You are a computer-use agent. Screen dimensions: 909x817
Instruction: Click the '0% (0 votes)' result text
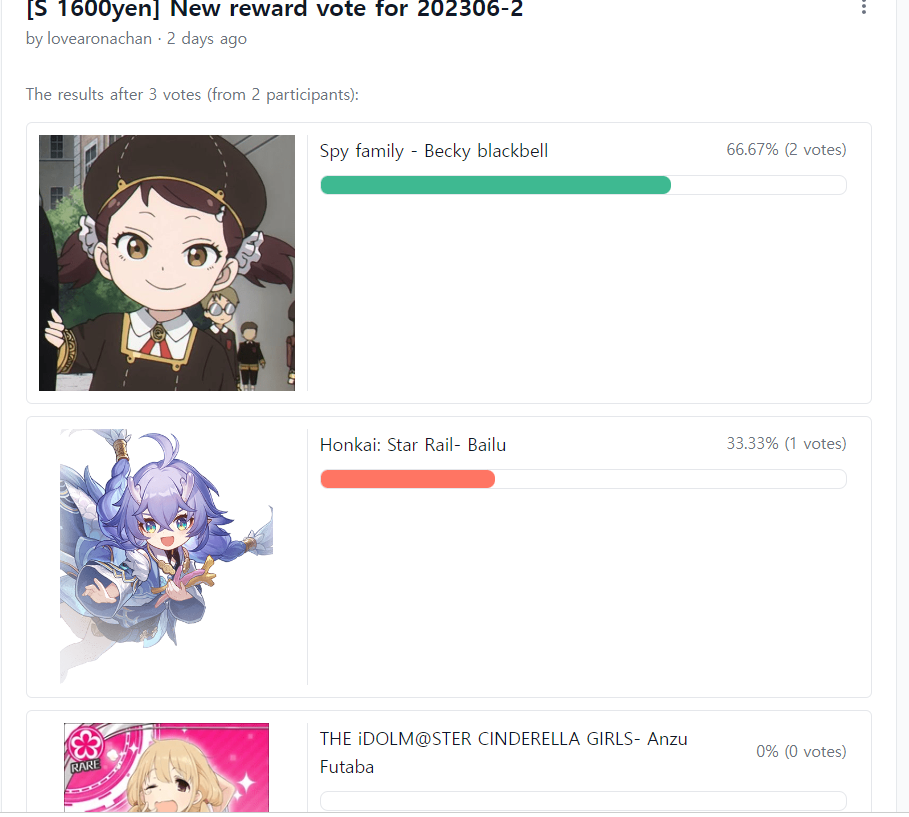coord(801,752)
